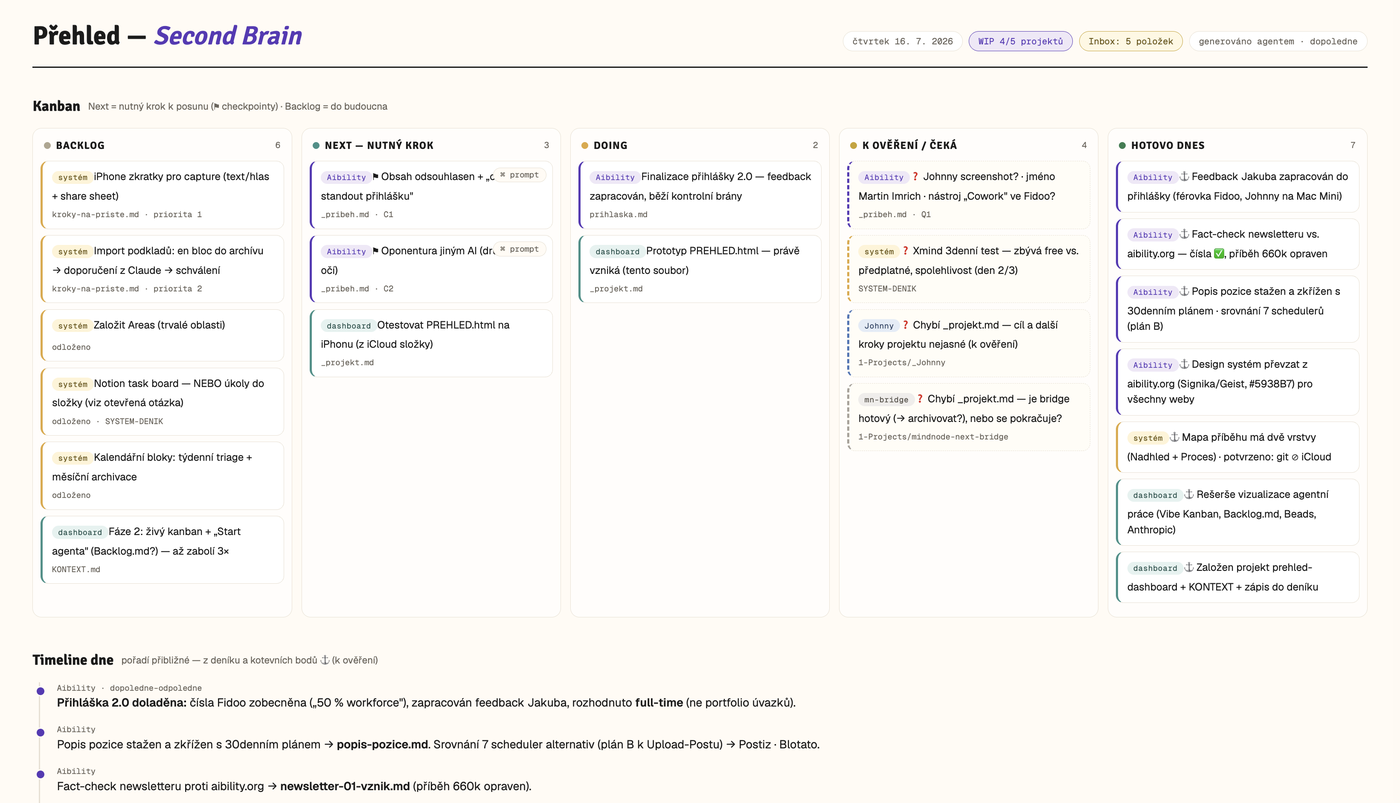Click the systém tag on Xmind 3denní test card
The height and width of the screenshot is (803, 1400).
[879, 251]
